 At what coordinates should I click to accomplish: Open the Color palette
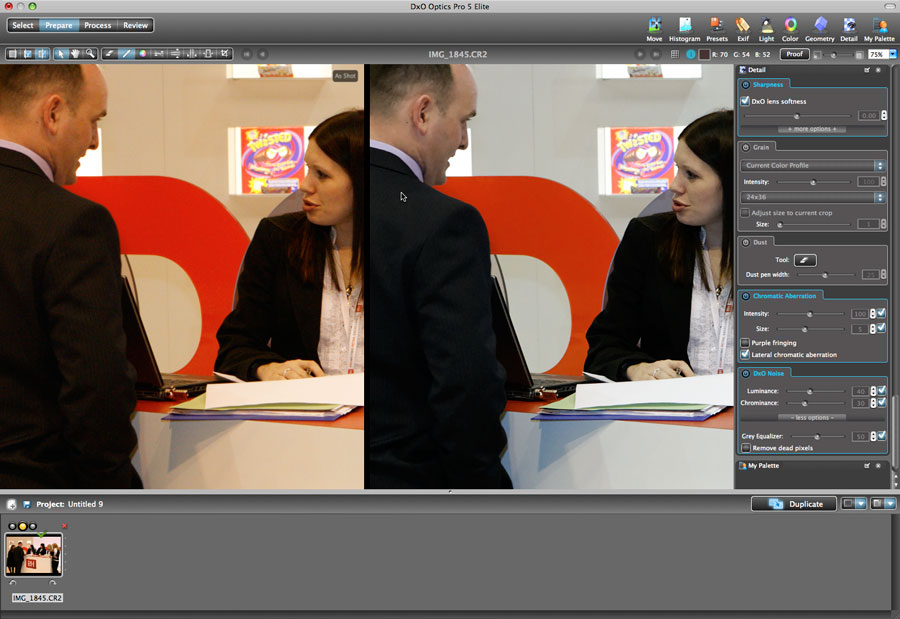click(x=790, y=28)
